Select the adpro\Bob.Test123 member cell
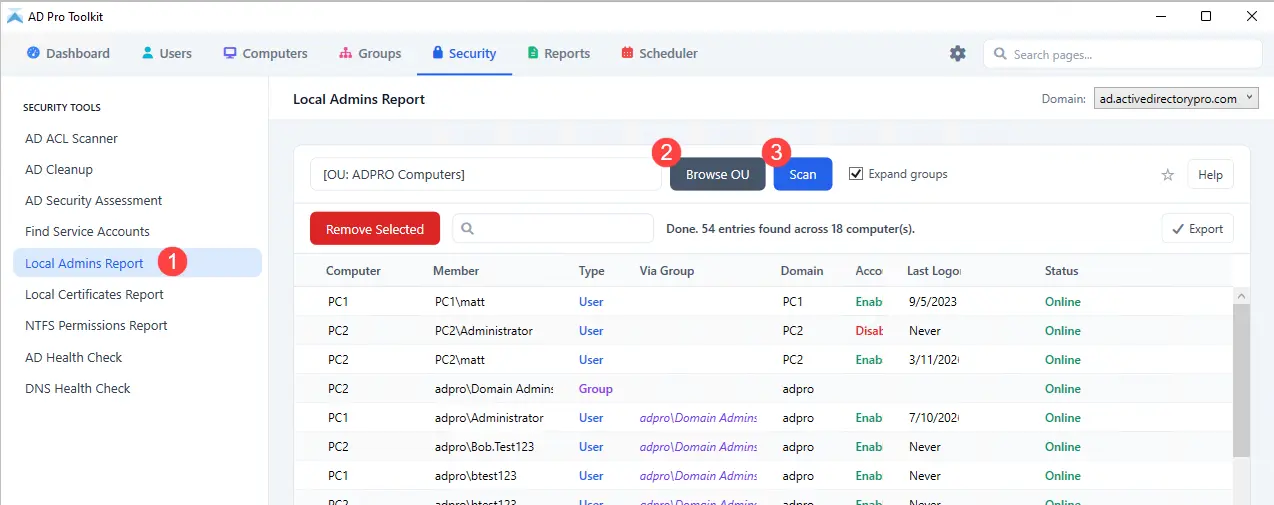The width and height of the screenshot is (1274, 505). click(x=483, y=446)
